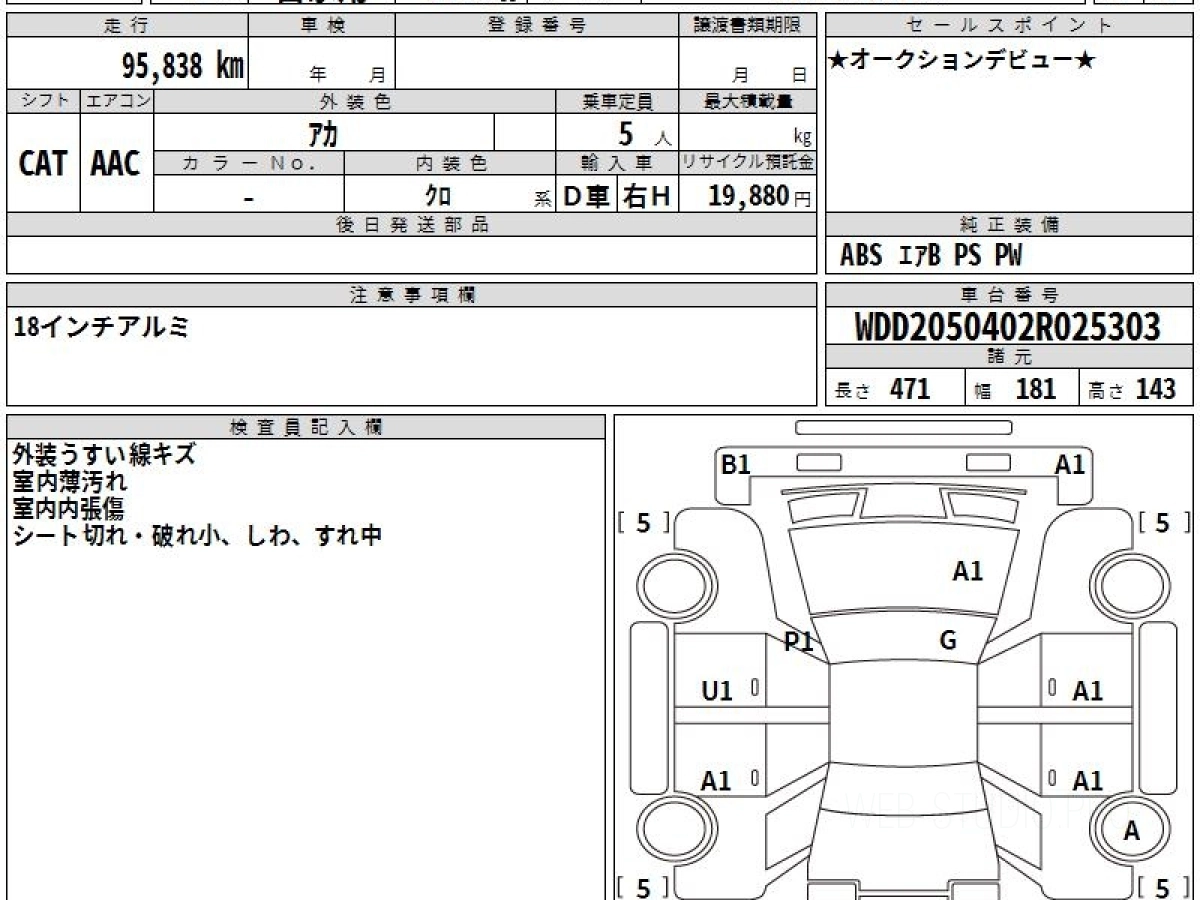The width and height of the screenshot is (1200, 900).
Task: Click the 5 人 seating capacity value
Action: click(644, 133)
